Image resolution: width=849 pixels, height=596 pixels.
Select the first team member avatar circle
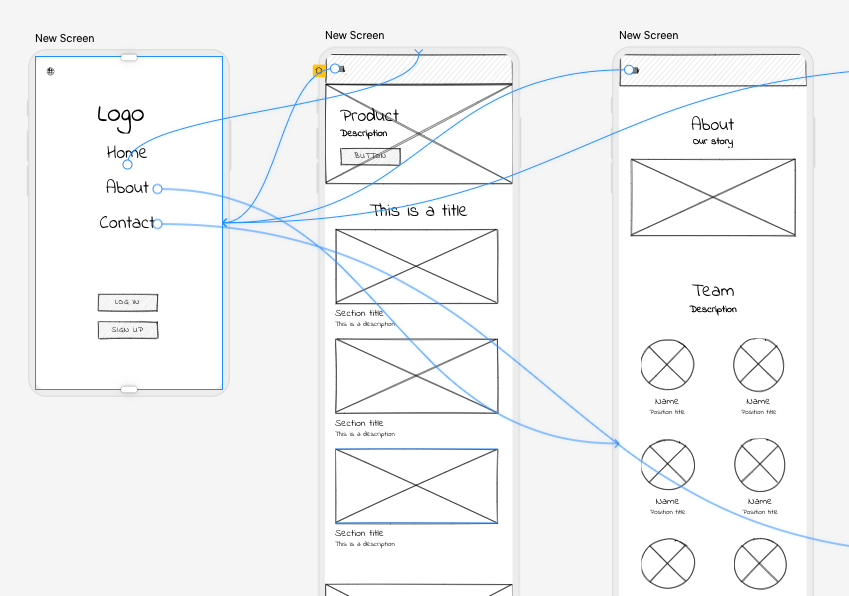(667, 366)
